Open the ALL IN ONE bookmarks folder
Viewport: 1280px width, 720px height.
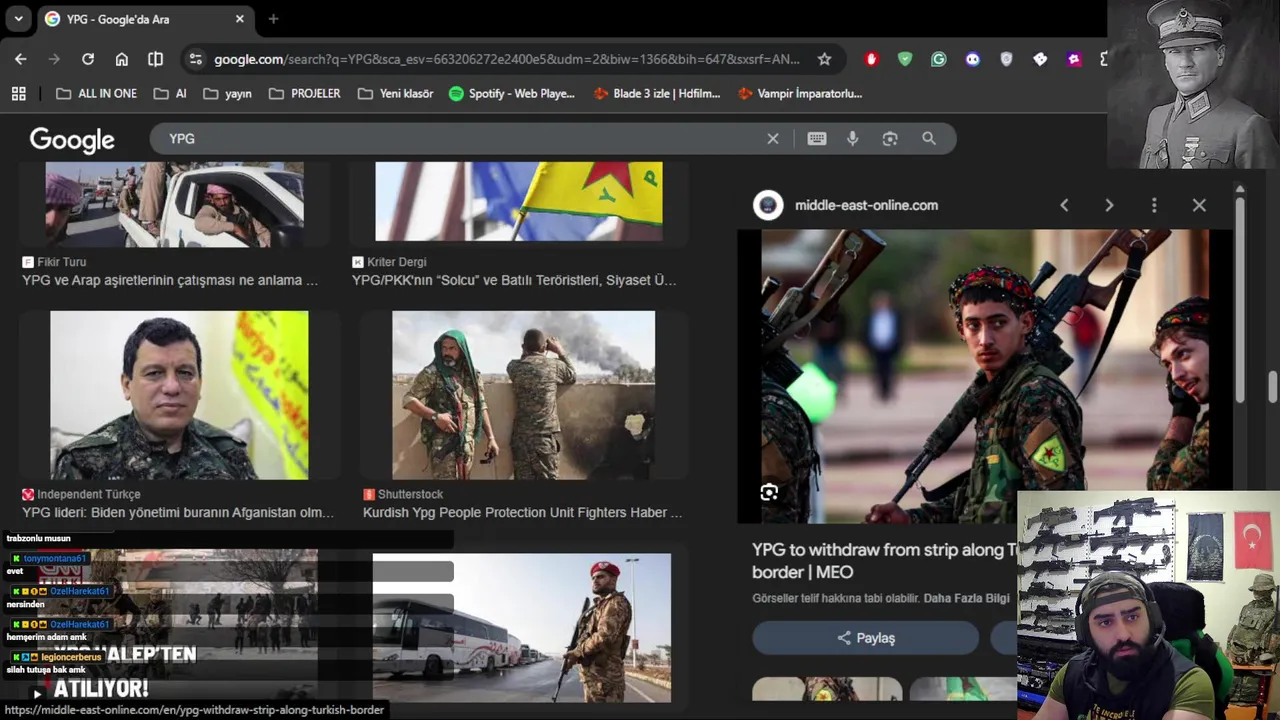click(97, 93)
